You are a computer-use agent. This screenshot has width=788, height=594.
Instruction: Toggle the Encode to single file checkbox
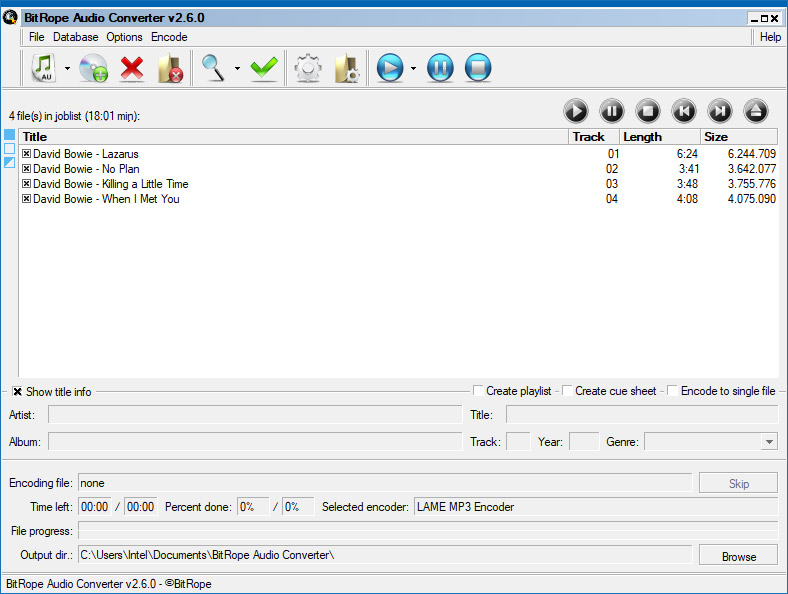click(x=673, y=391)
